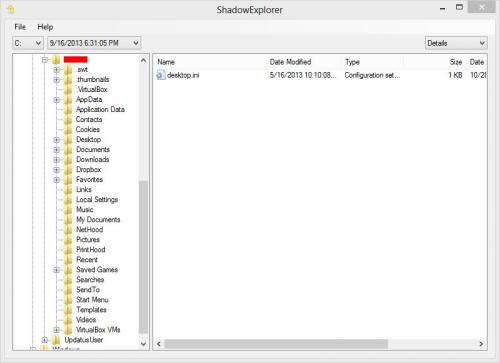Open the Details view mode dropdown

pos(456,43)
